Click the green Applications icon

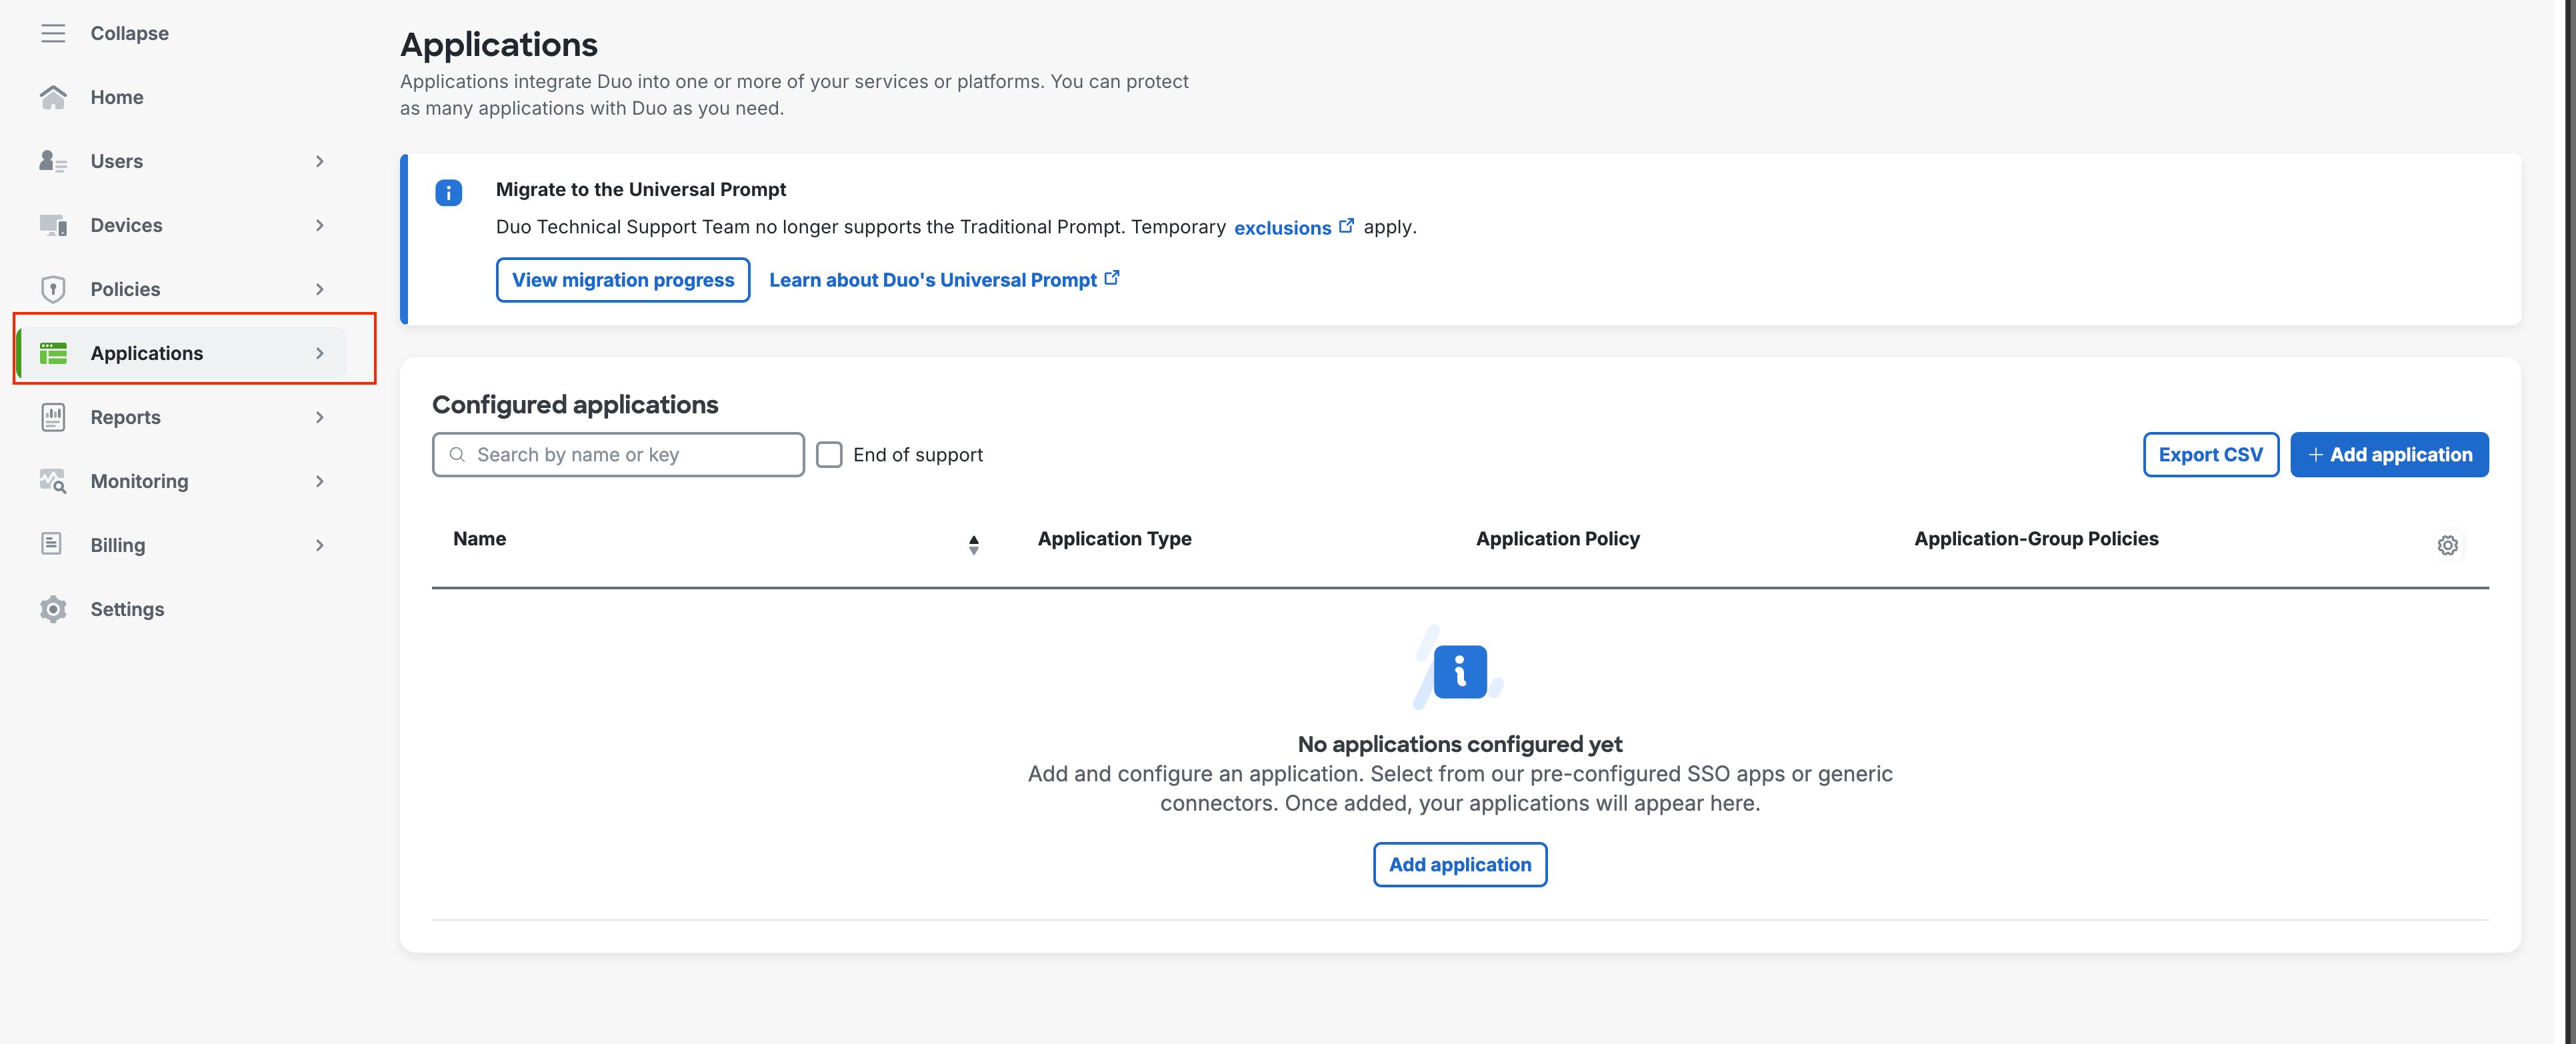(53, 353)
